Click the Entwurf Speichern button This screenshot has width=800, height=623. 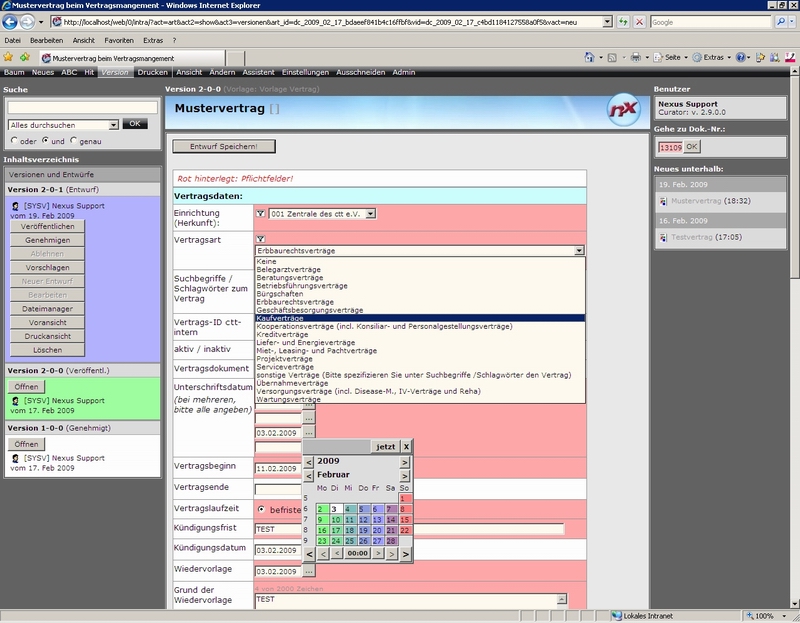tap(224, 146)
